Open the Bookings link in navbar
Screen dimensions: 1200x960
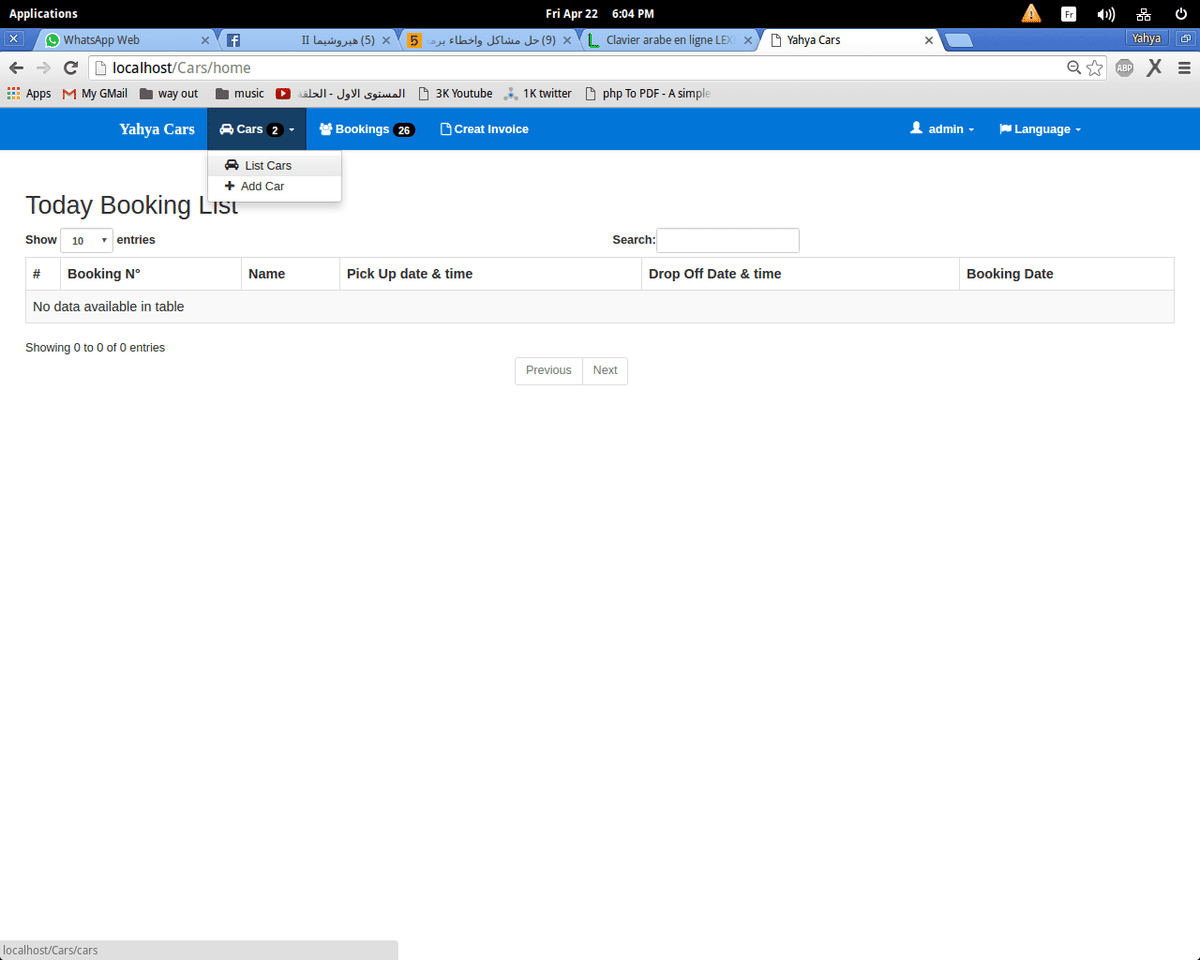(x=366, y=129)
